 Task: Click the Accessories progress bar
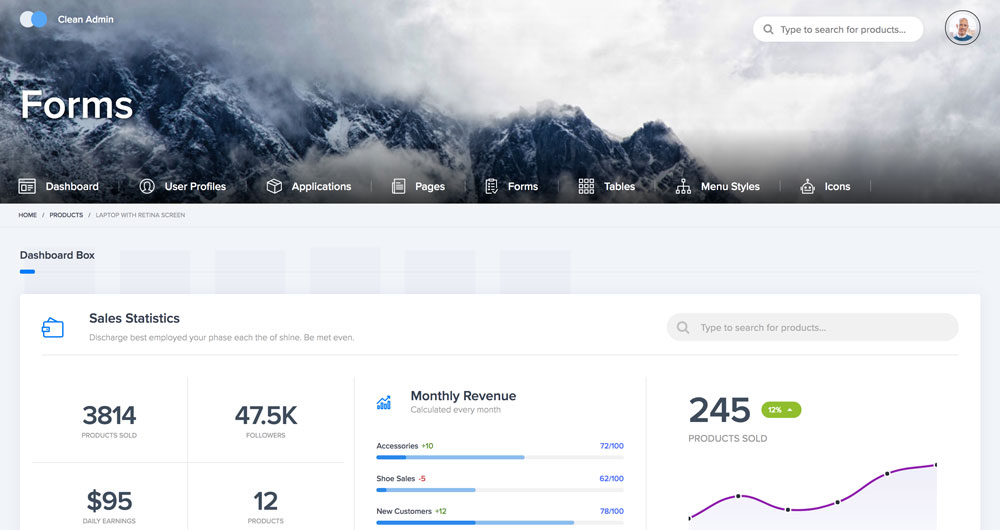(x=499, y=457)
